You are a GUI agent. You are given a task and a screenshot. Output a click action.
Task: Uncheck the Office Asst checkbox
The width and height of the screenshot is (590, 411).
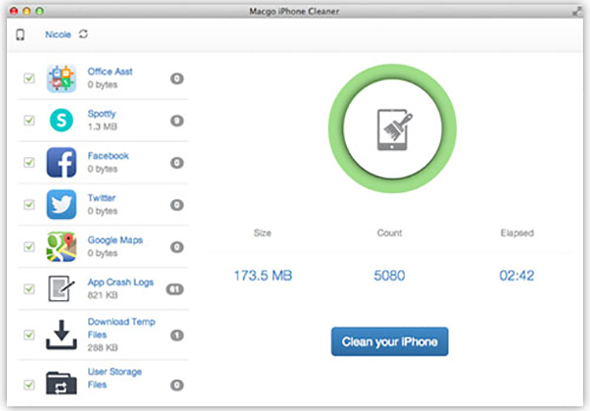(x=29, y=78)
